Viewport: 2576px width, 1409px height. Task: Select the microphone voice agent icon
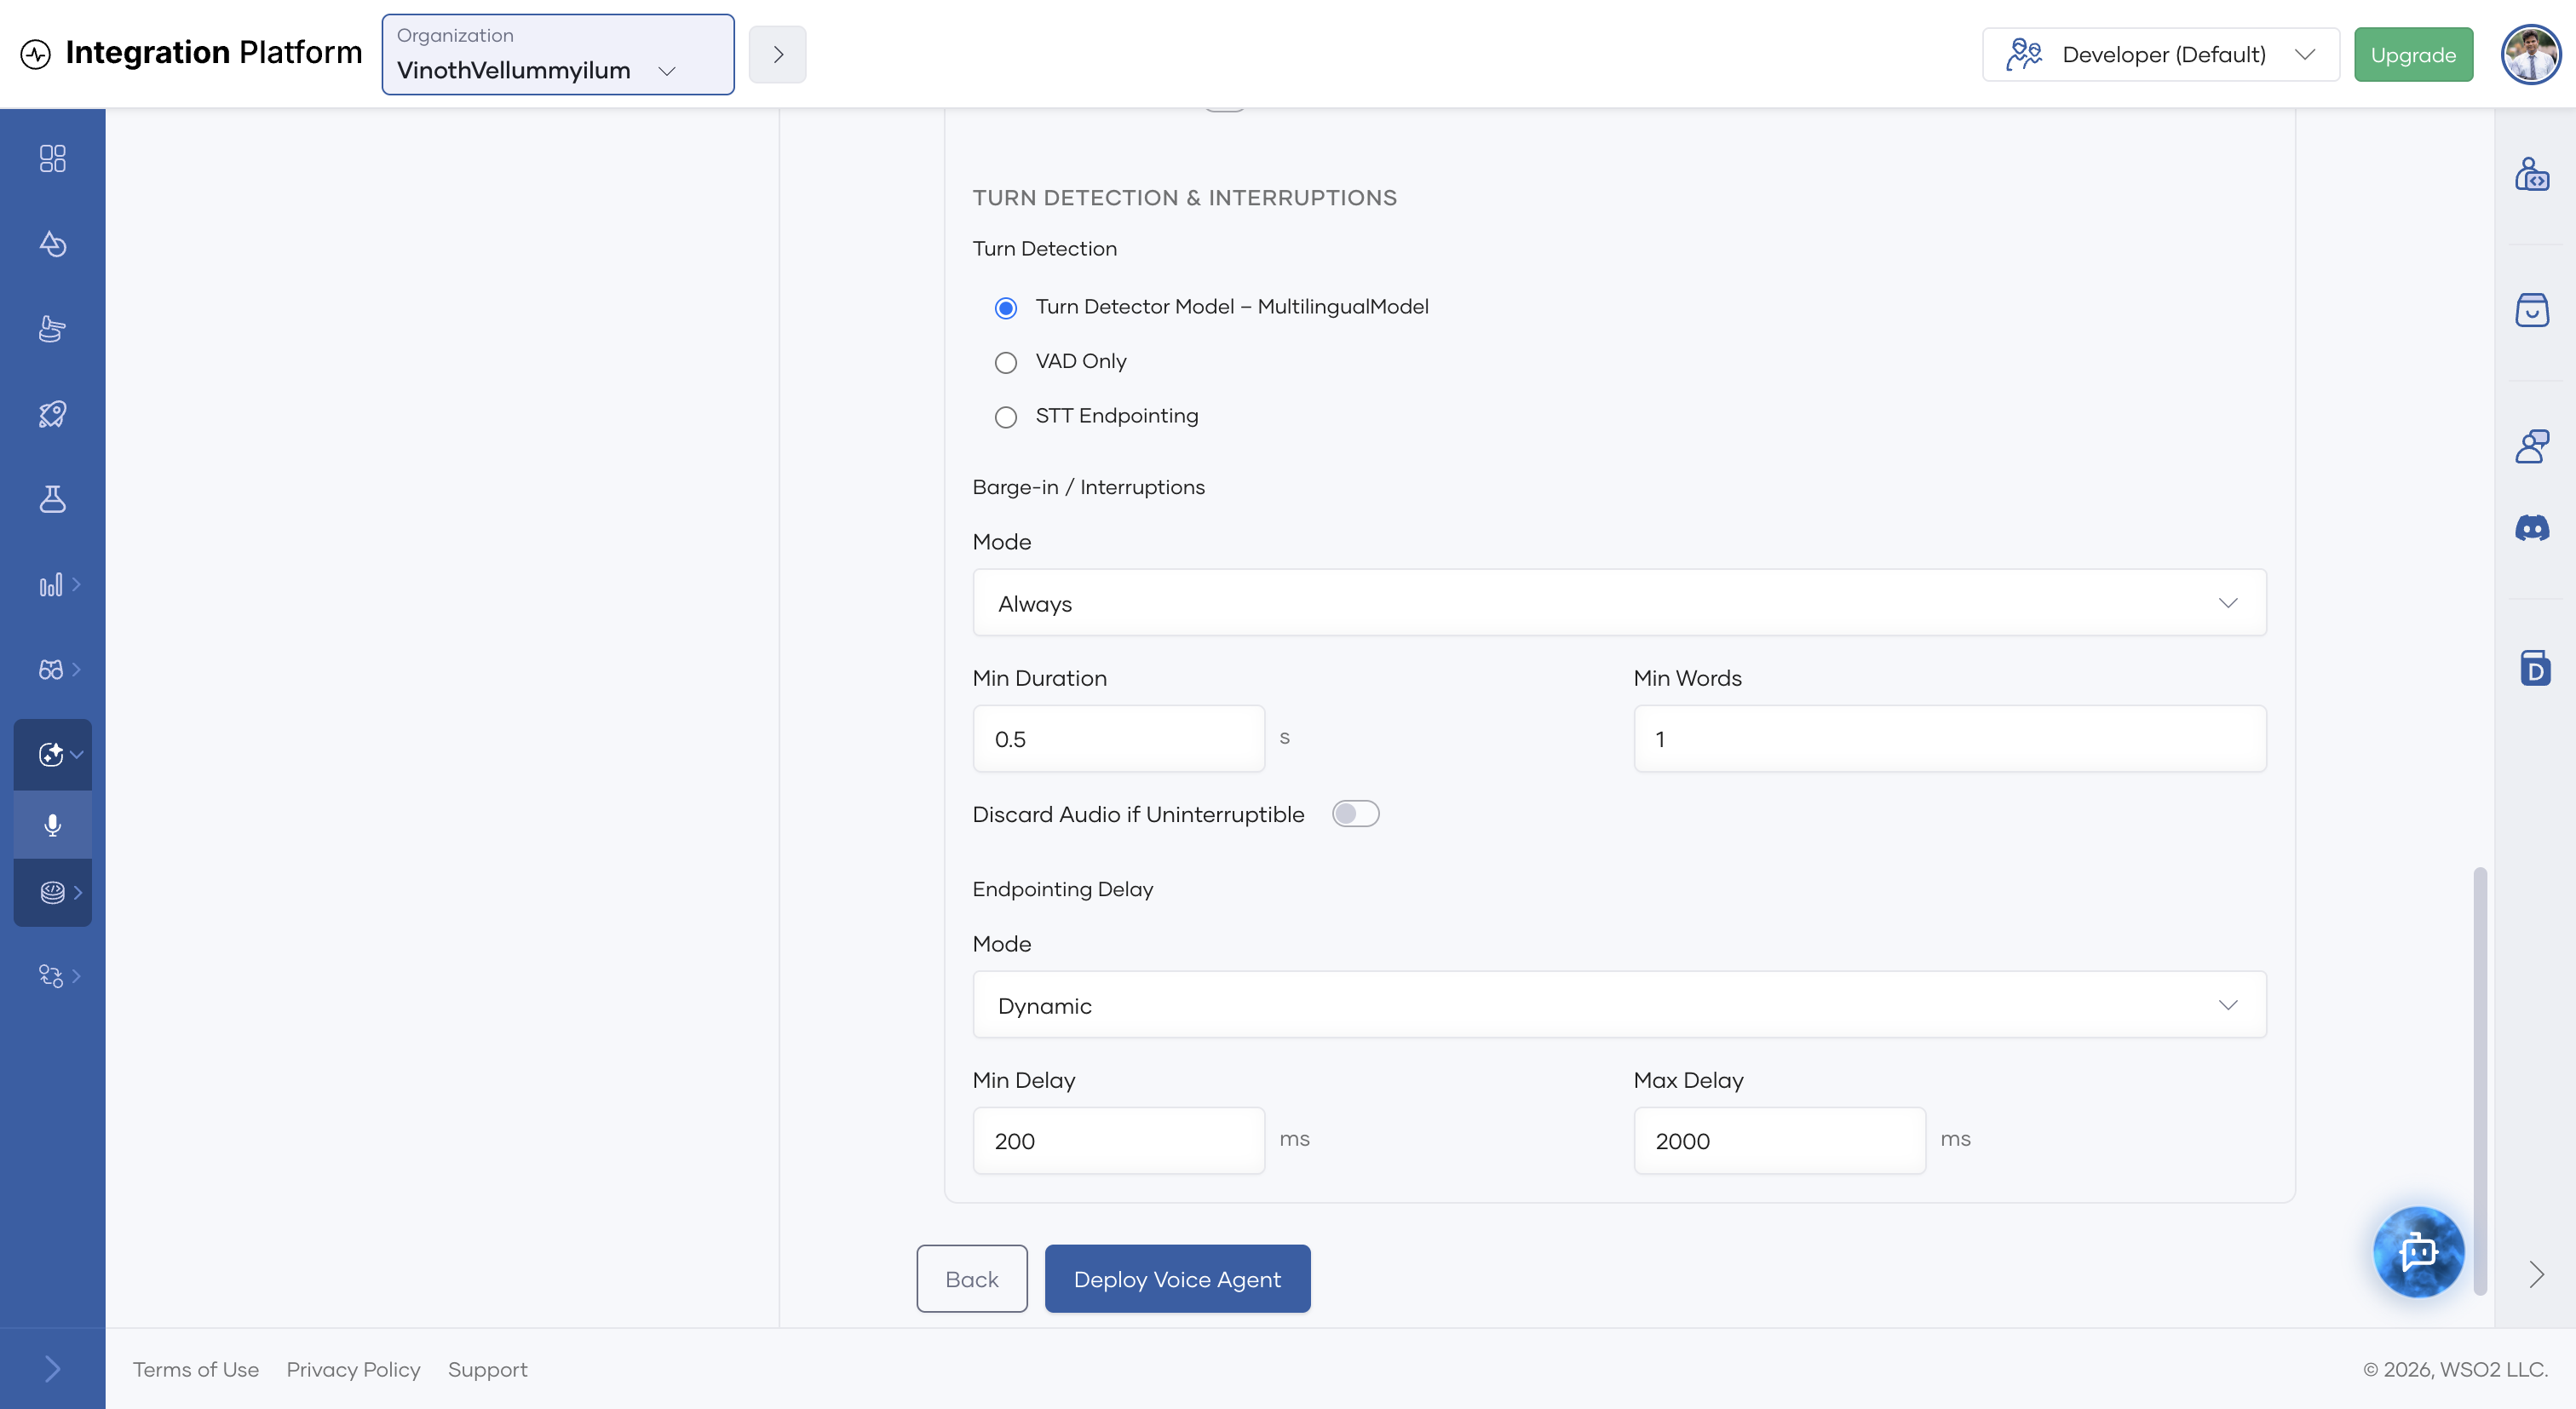tap(52, 825)
